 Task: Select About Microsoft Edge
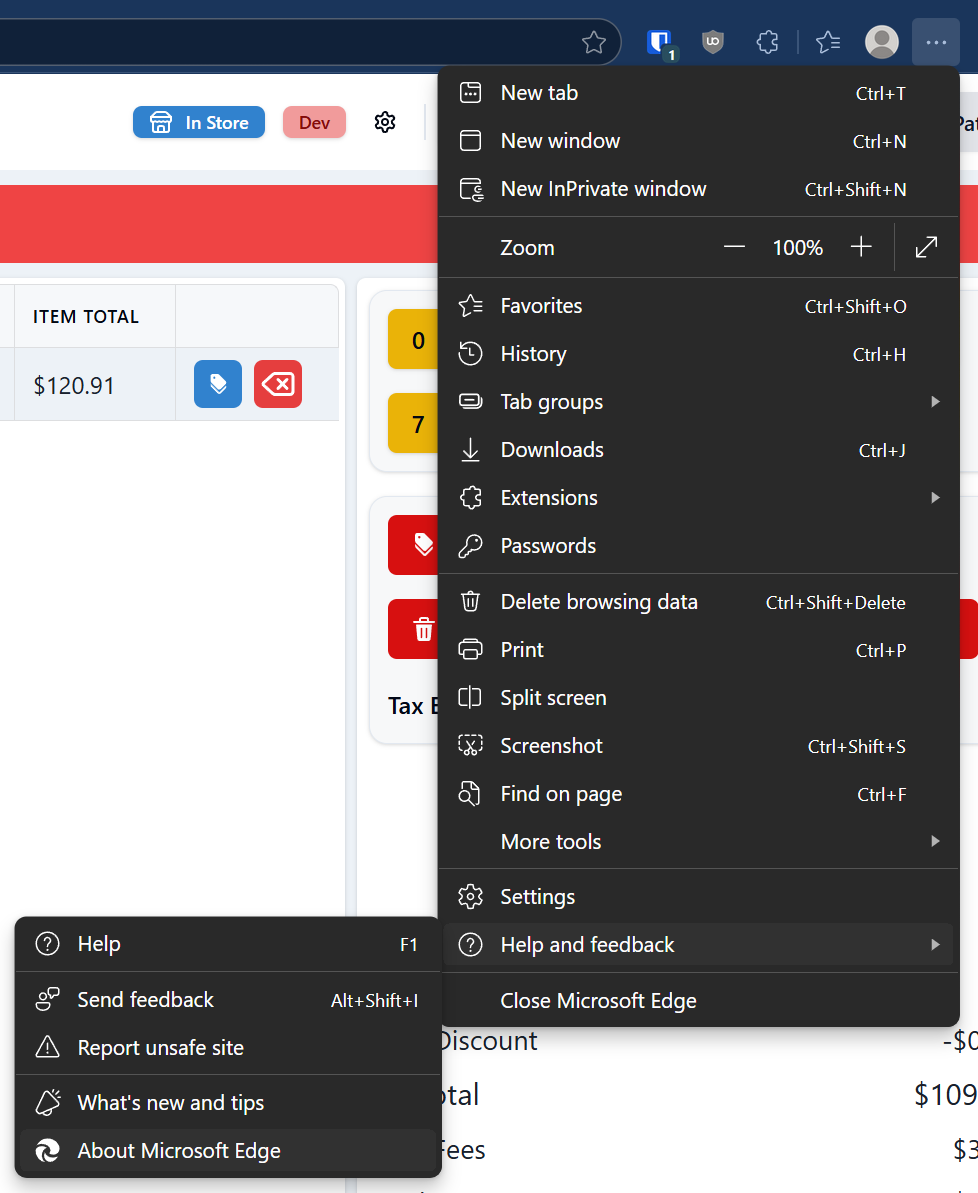point(179,1151)
